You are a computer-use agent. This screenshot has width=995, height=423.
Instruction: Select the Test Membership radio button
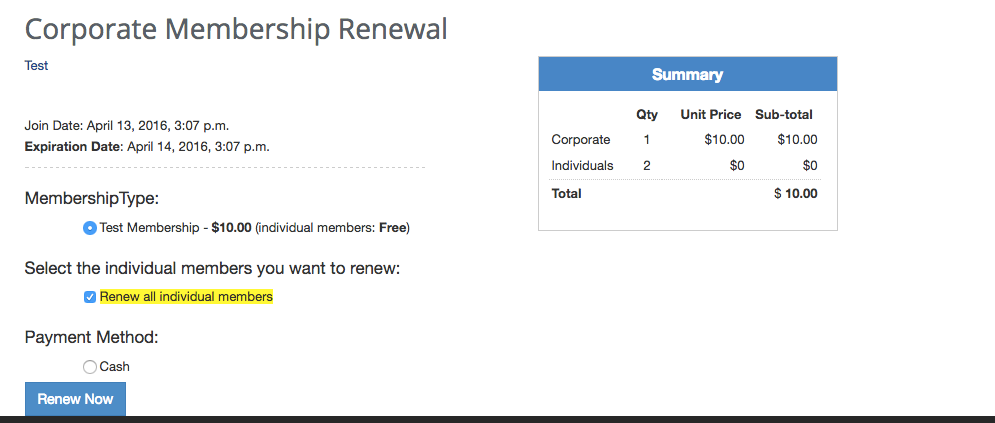point(90,228)
